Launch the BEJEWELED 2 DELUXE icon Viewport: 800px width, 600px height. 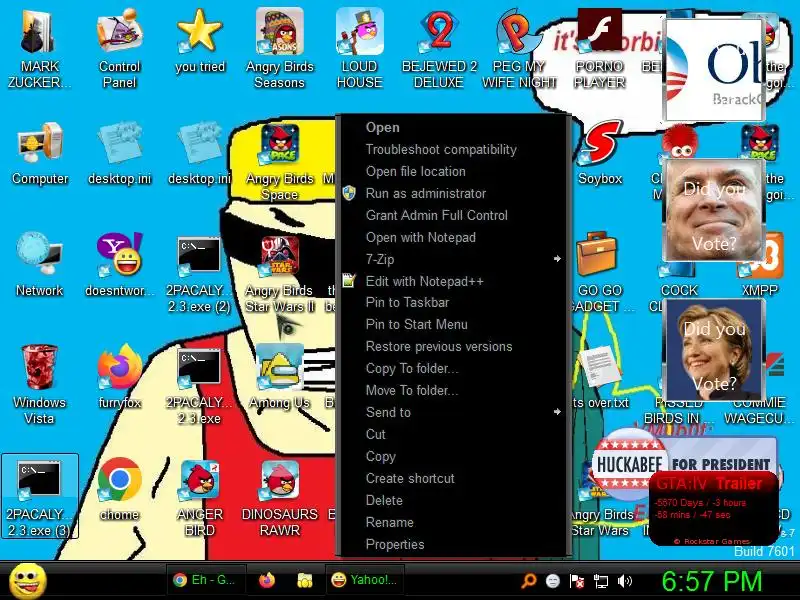[x=439, y=49]
